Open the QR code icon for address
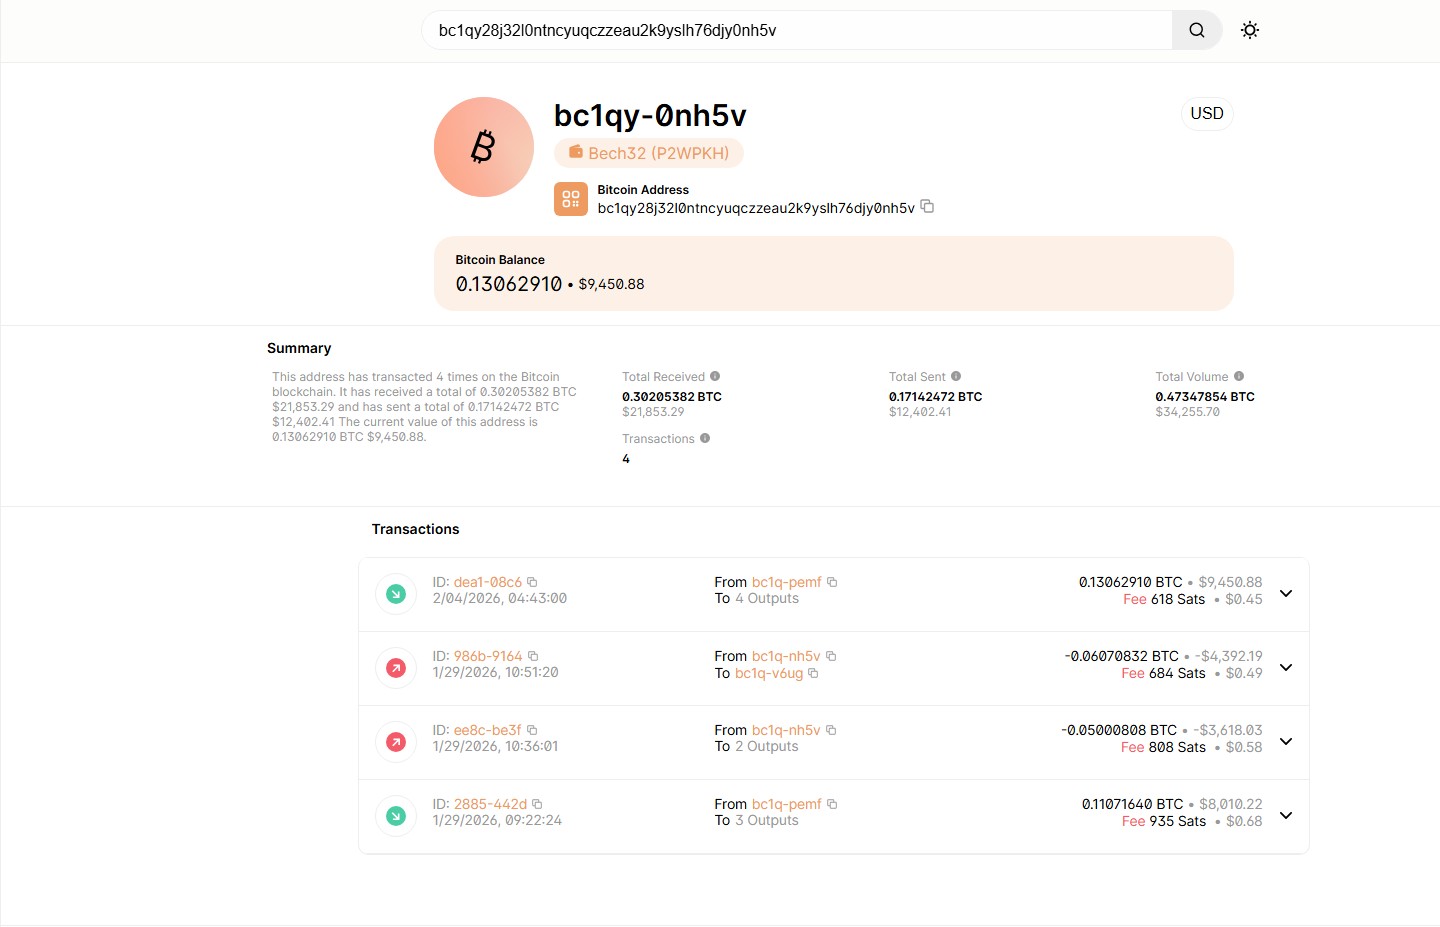This screenshot has width=1440, height=927. [x=571, y=199]
